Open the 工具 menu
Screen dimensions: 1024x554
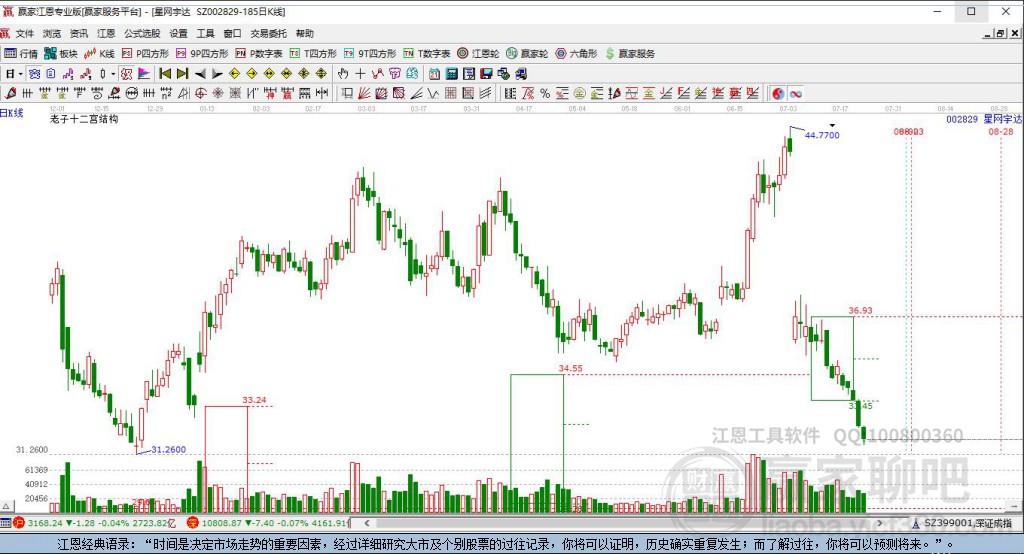[x=205, y=33]
